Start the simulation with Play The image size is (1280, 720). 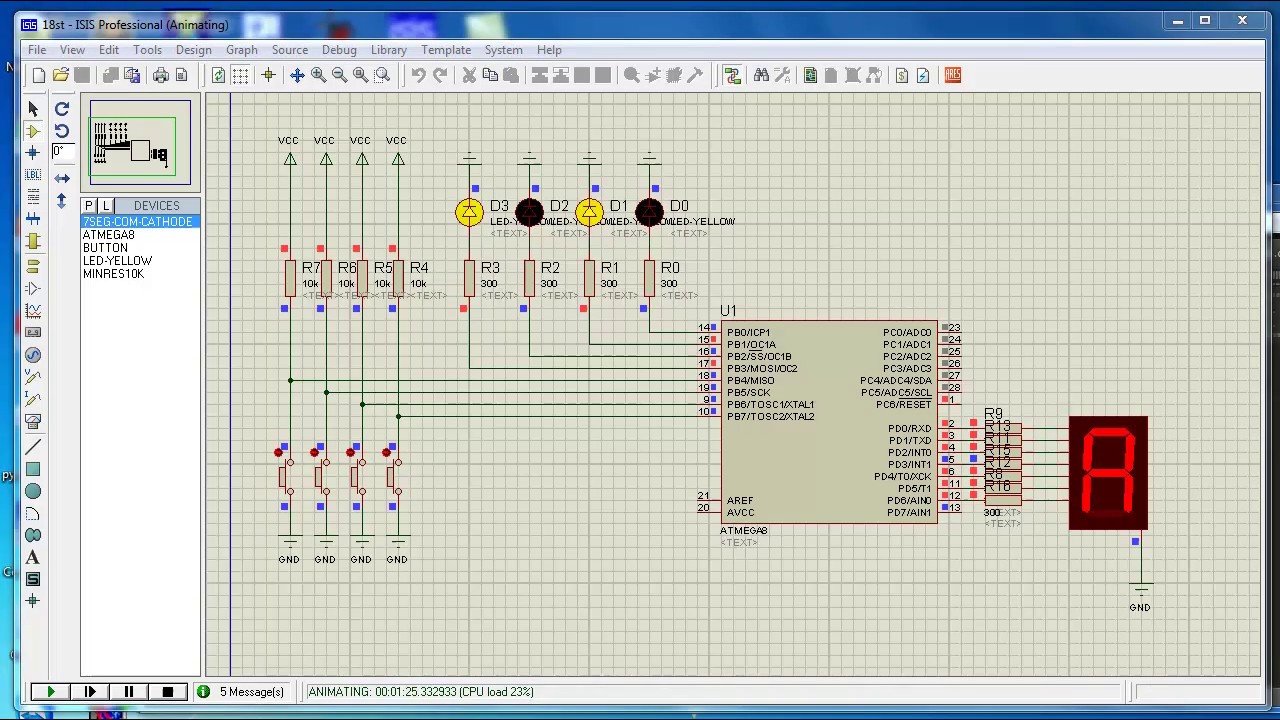tap(50, 692)
